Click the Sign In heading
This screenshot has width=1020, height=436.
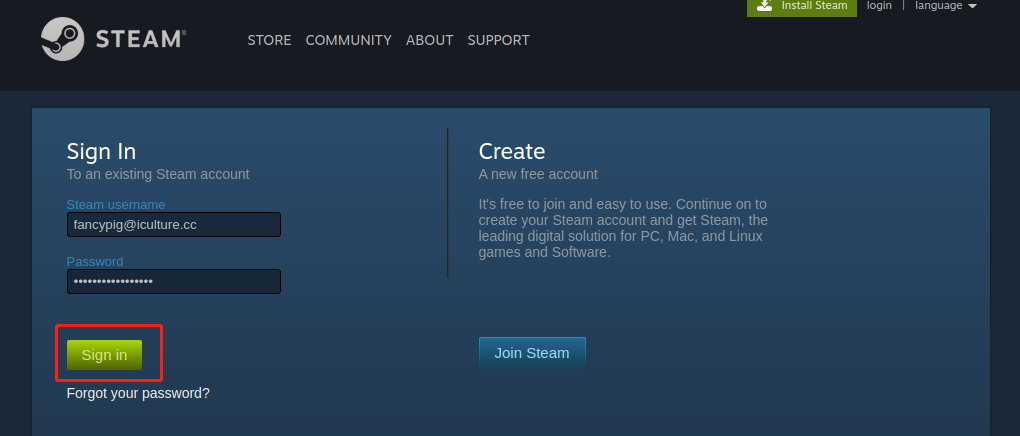(x=101, y=152)
